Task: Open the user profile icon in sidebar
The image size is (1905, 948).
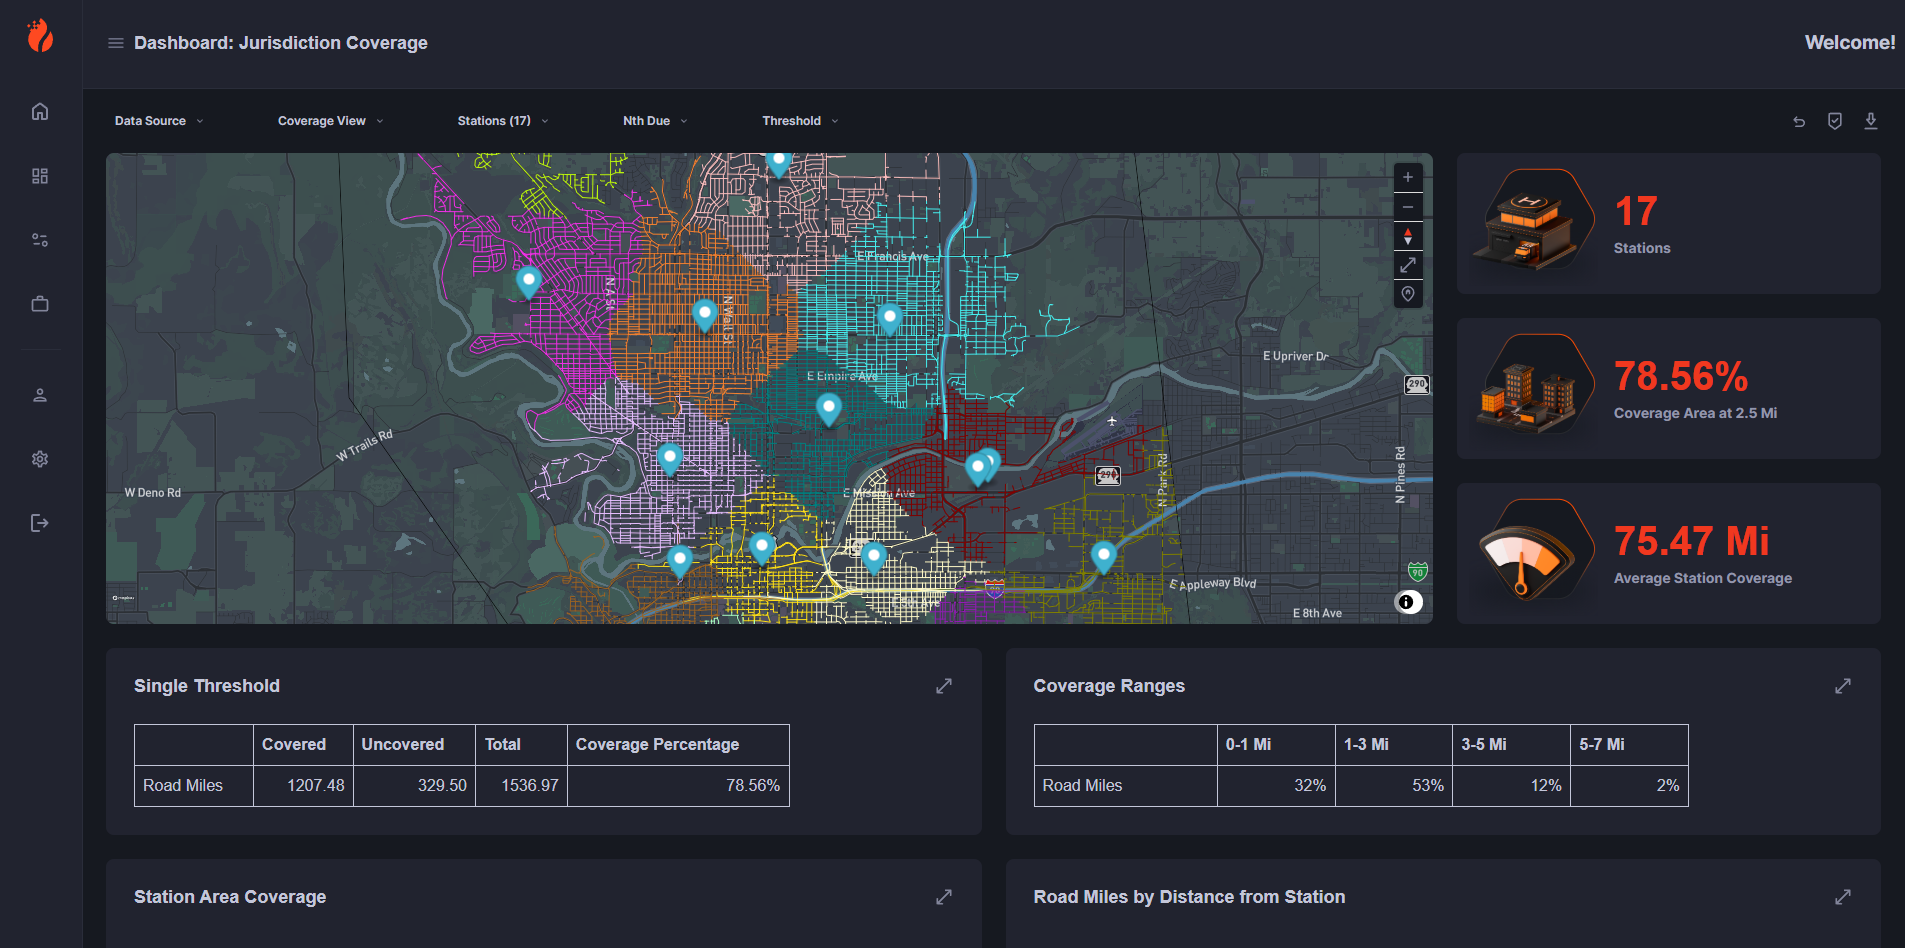Action: tap(40, 395)
